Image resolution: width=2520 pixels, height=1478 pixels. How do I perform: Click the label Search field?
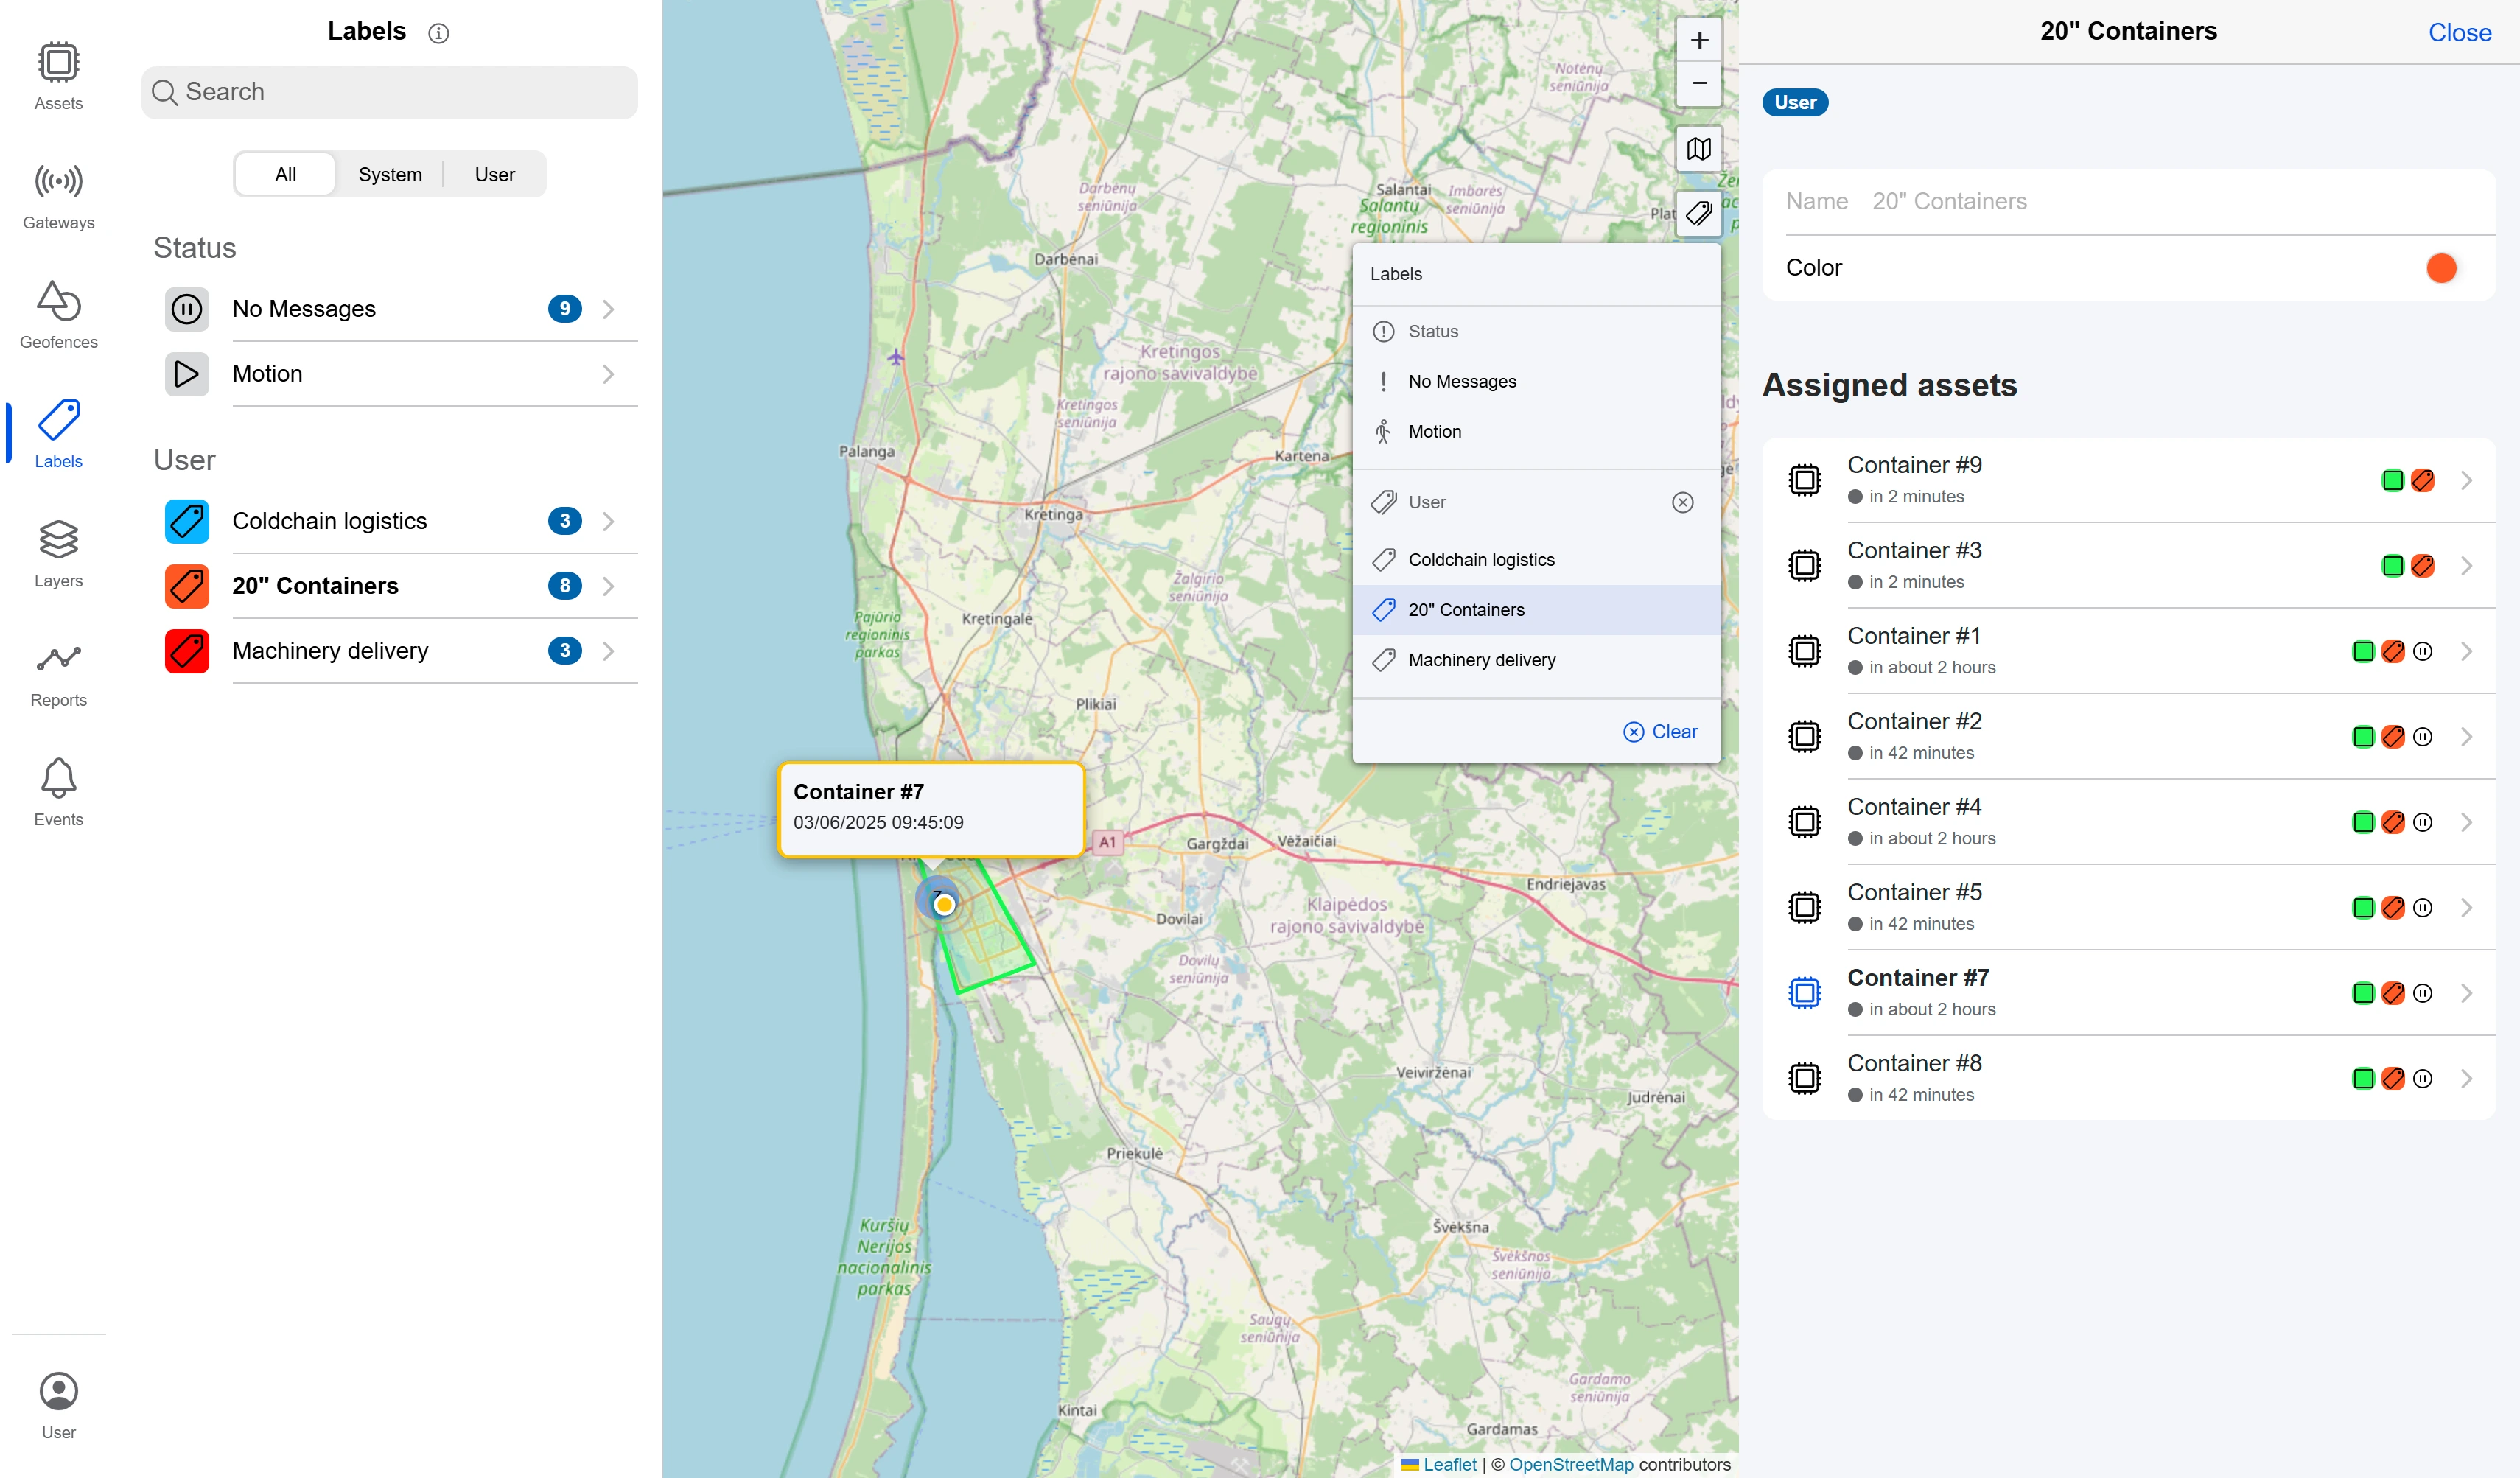[390, 92]
